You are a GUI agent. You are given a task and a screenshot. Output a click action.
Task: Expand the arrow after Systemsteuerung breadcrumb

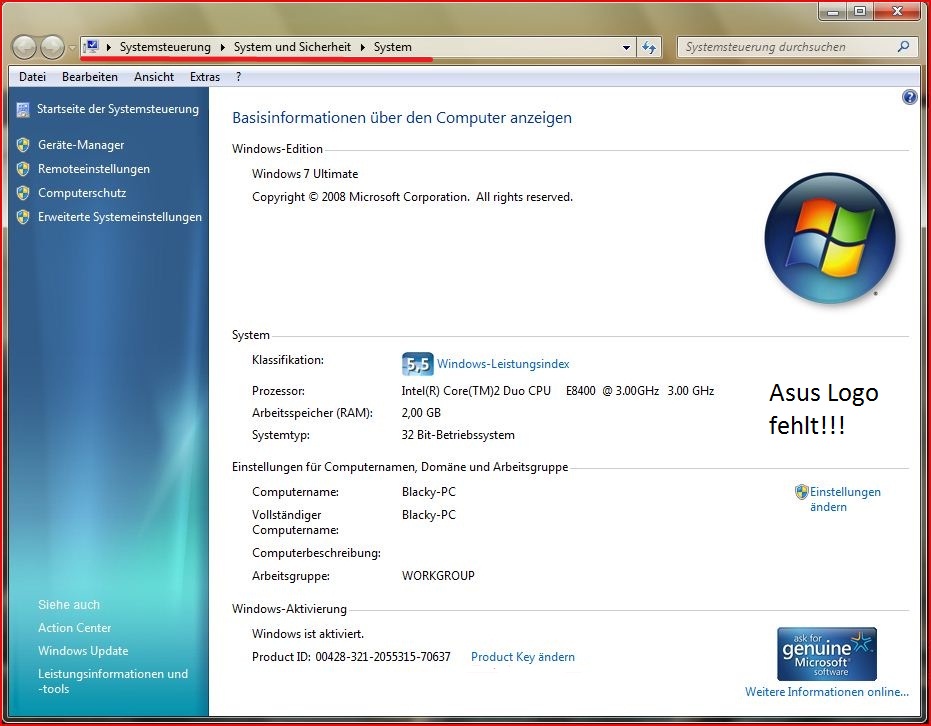coord(223,47)
